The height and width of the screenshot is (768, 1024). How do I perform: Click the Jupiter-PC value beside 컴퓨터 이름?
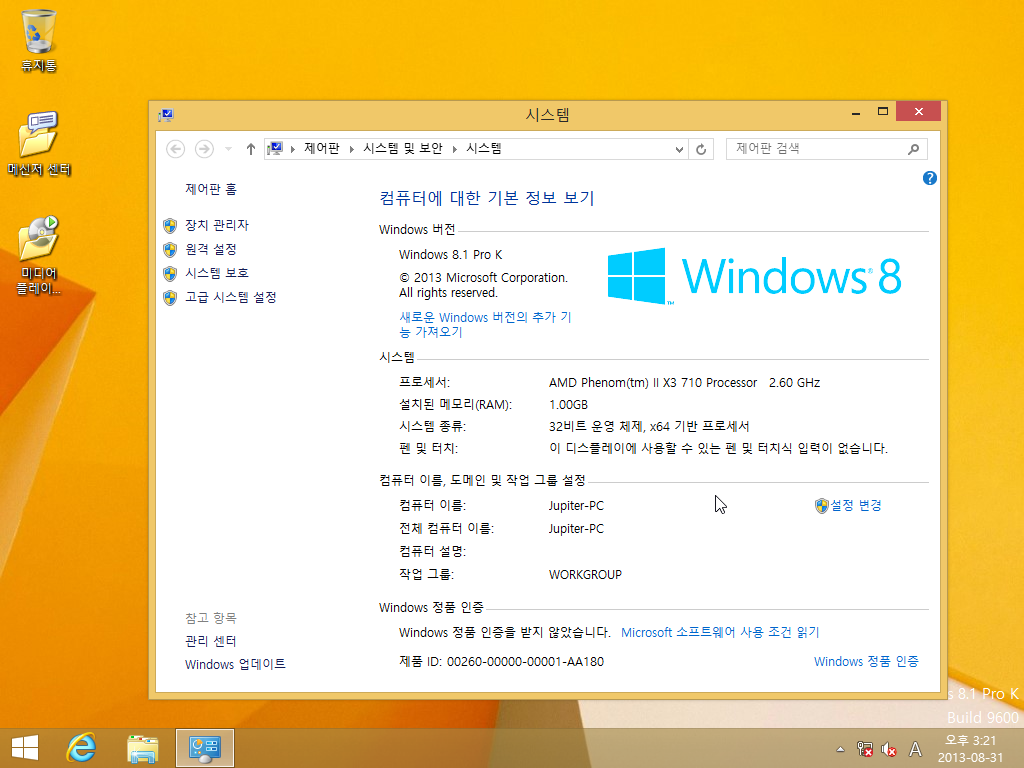pos(576,505)
